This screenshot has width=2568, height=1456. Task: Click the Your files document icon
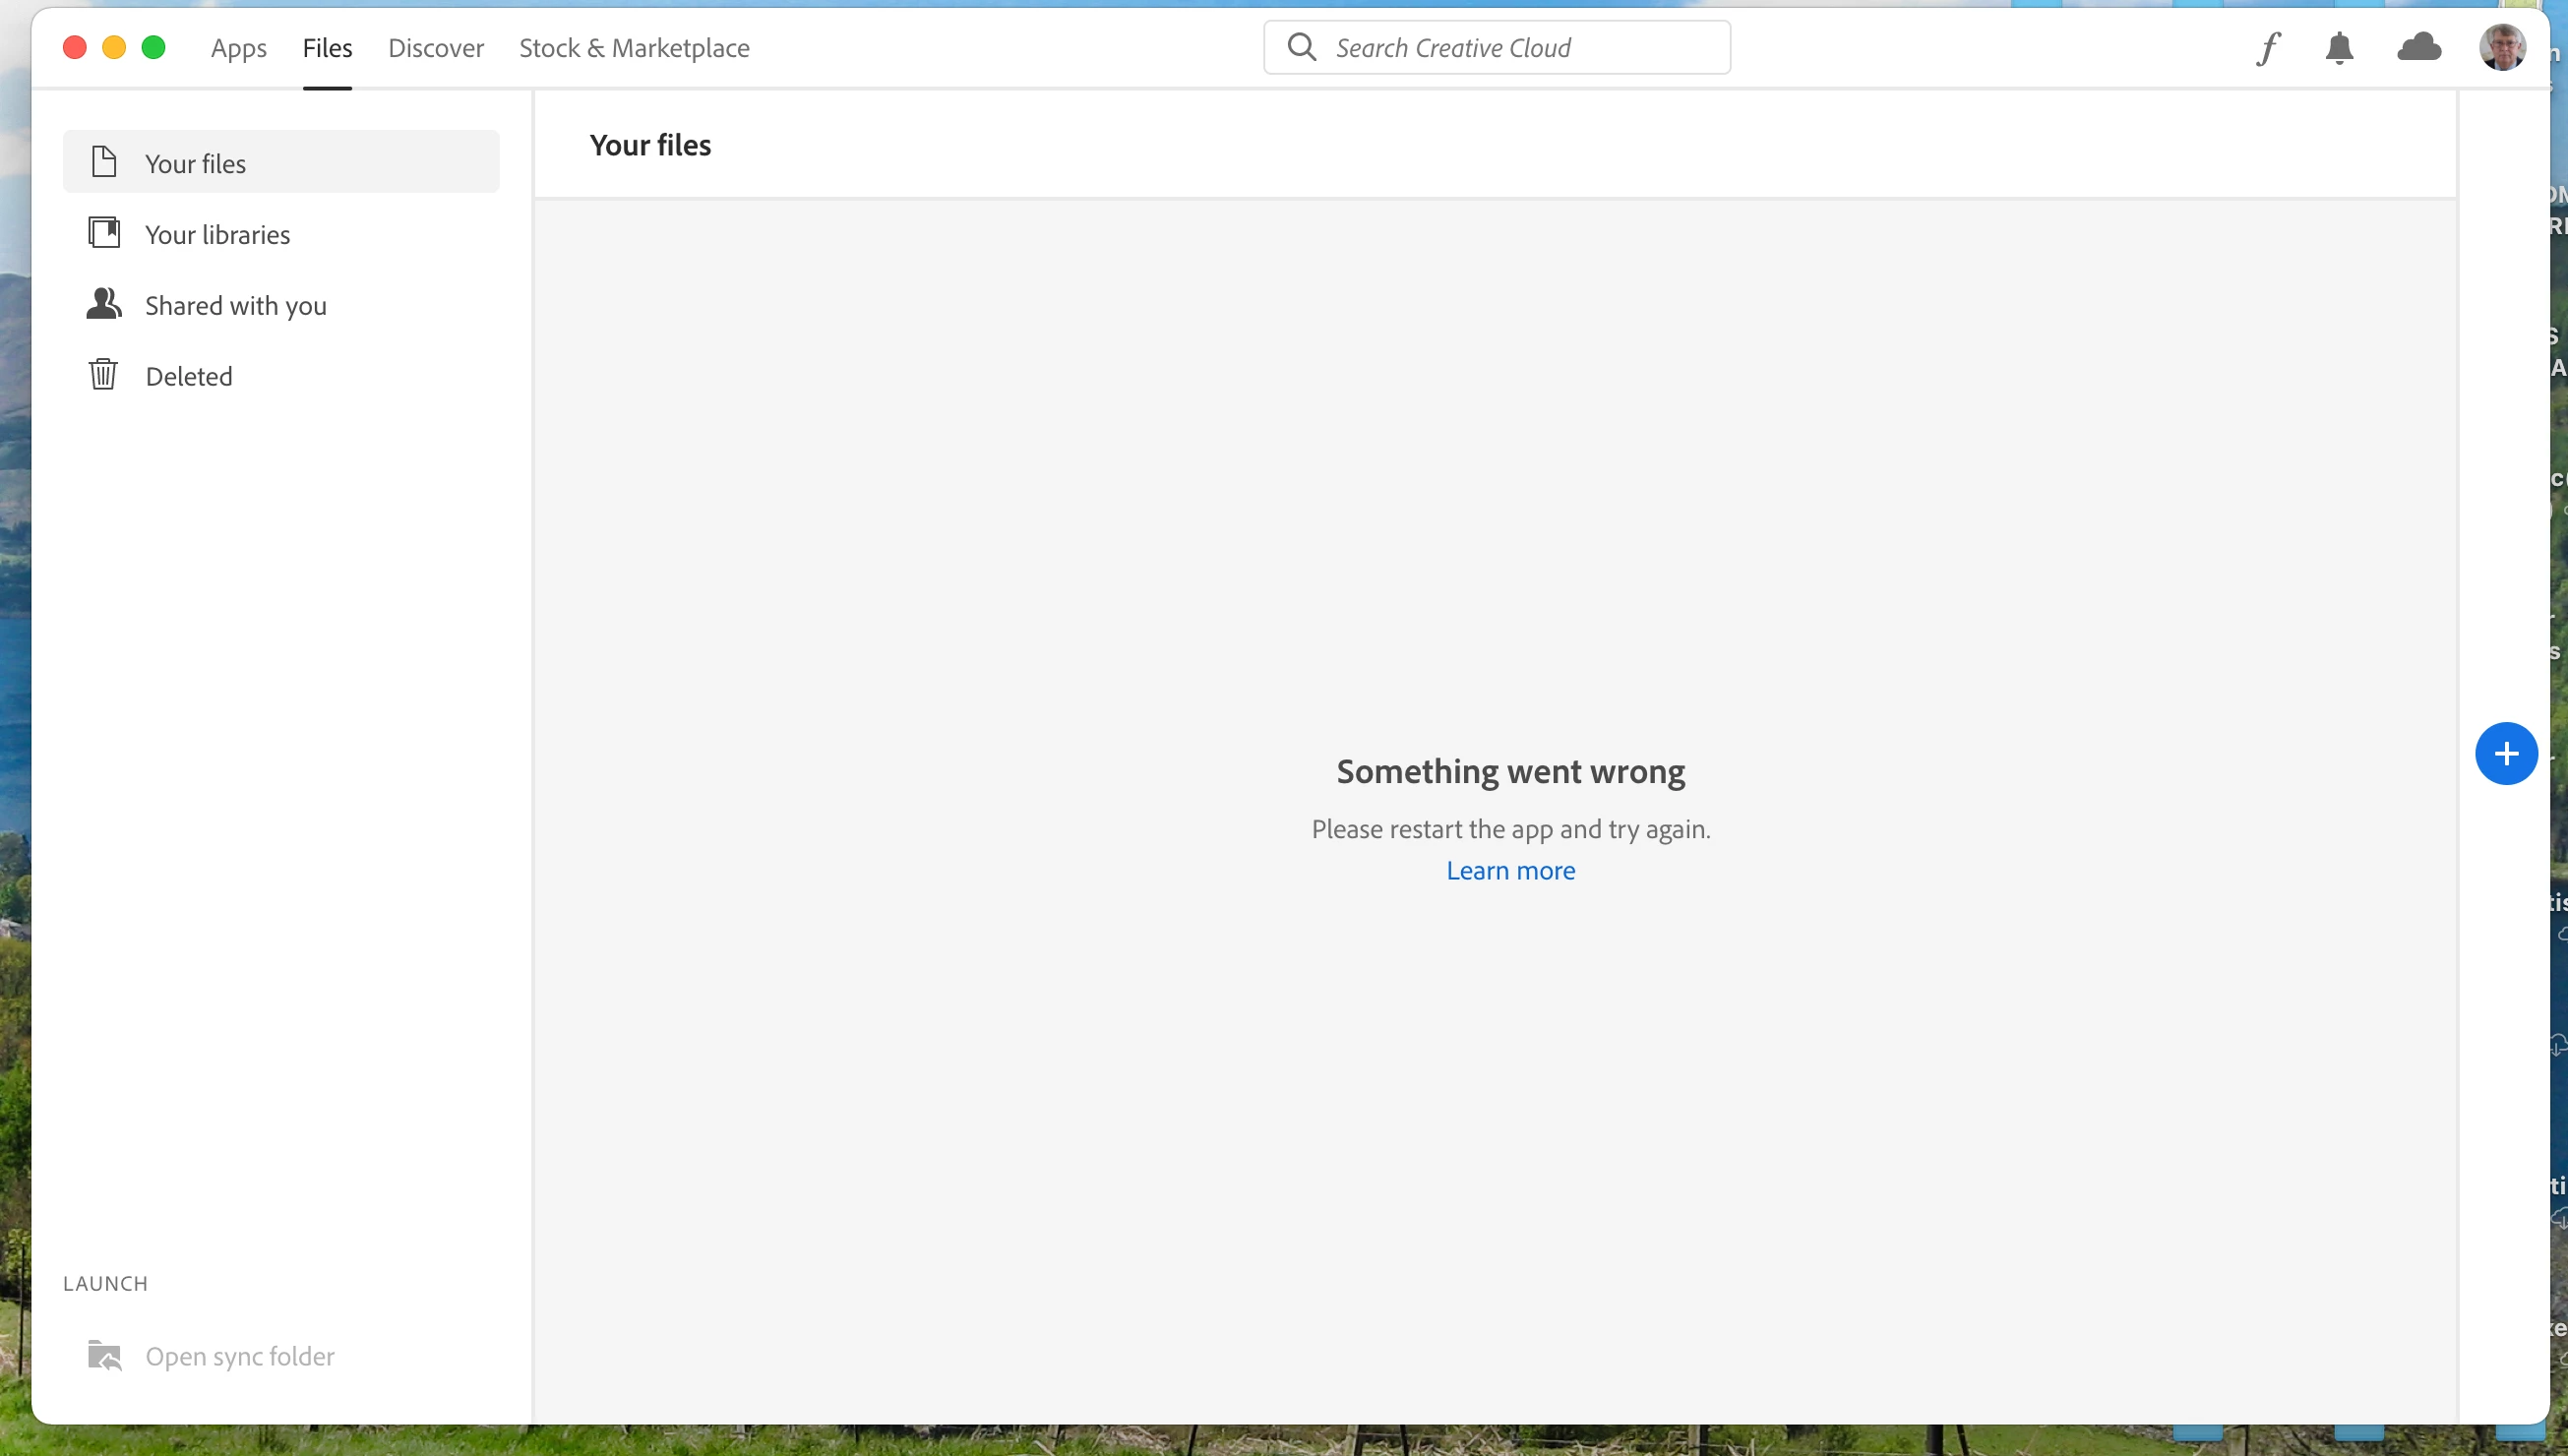pyautogui.click(x=104, y=162)
